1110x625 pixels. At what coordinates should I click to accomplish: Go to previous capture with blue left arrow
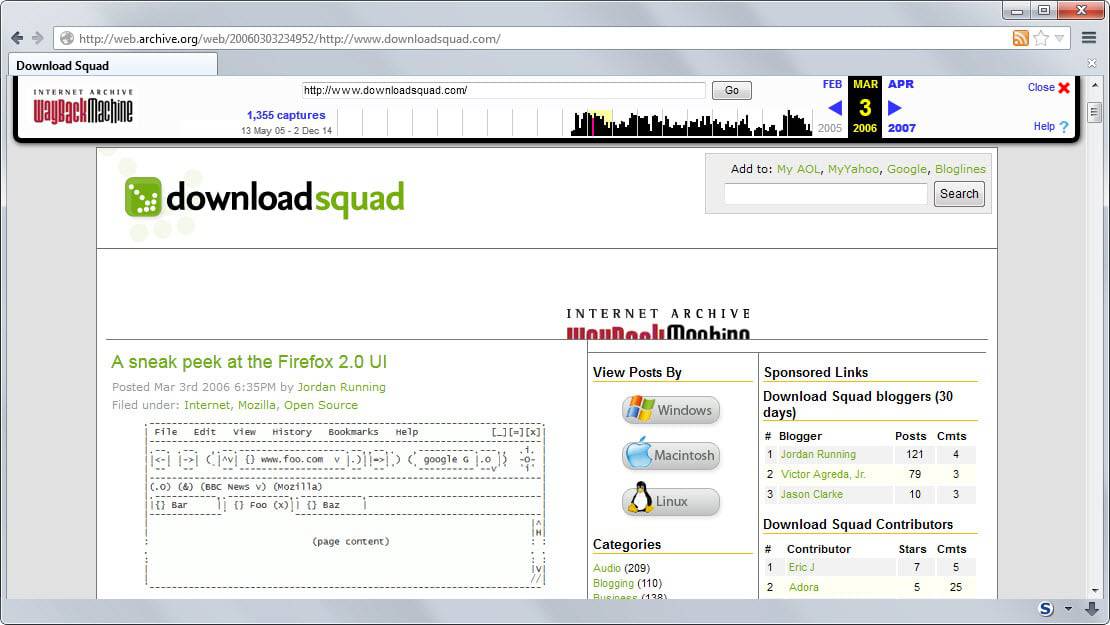pyautogui.click(x=835, y=108)
